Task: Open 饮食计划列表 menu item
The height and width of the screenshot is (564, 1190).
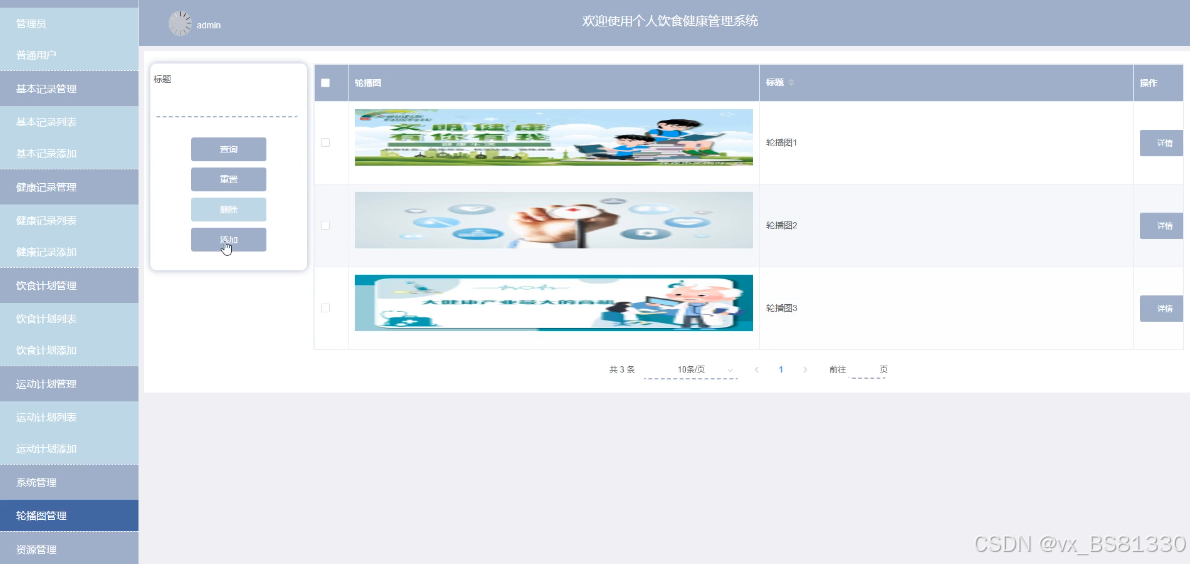Action: pyautogui.click(x=69, y=319)
